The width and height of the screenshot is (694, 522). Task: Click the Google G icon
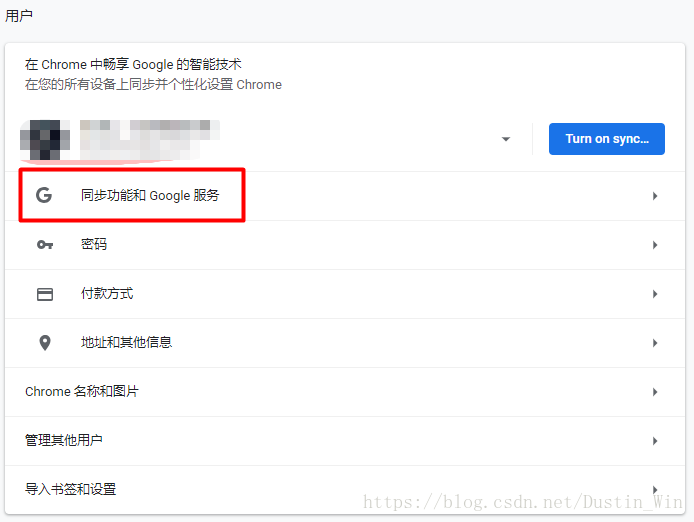tap(44, 195)
